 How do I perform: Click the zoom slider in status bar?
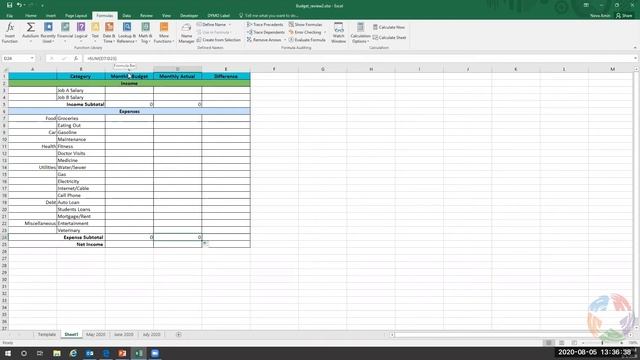click(x=602, y=343)
